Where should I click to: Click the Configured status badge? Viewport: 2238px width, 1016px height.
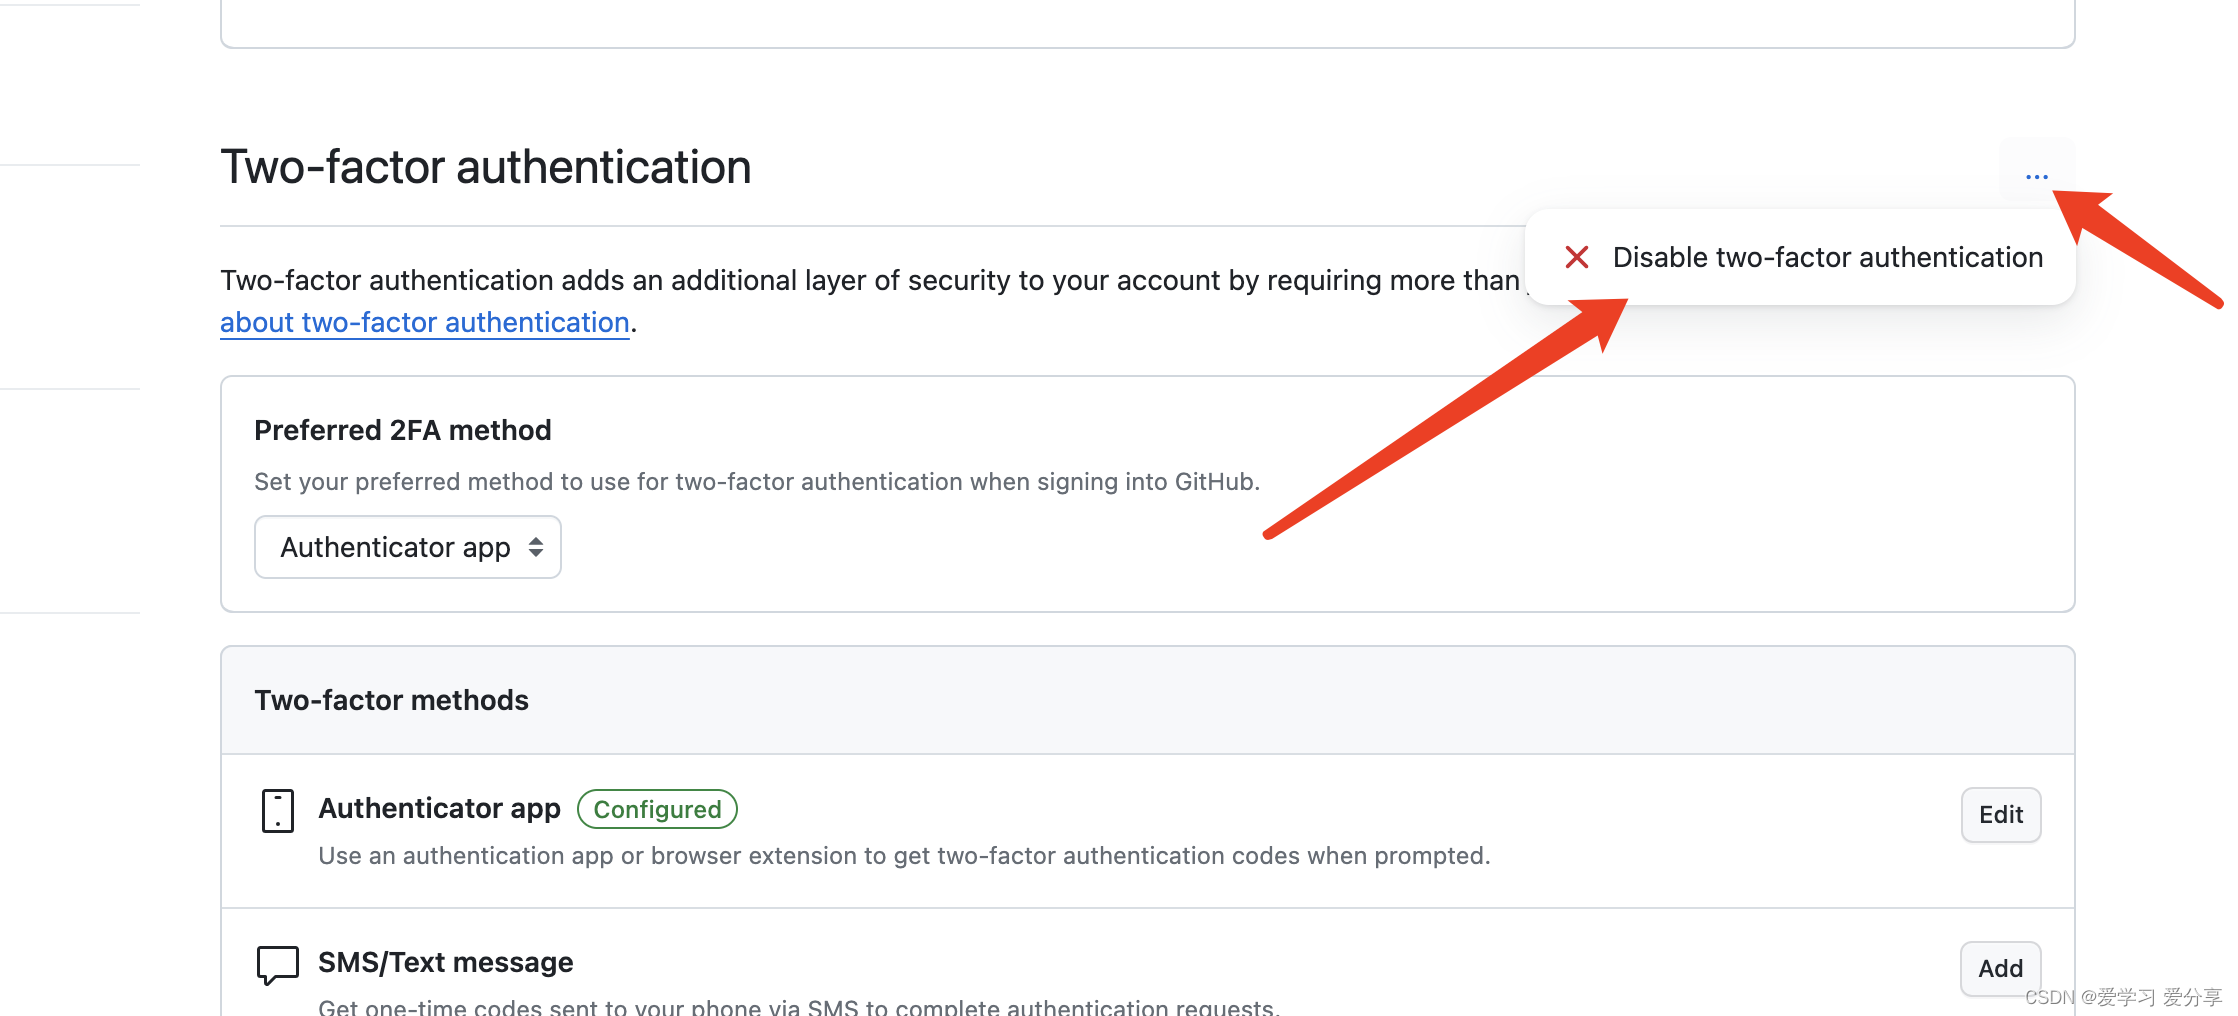(x=657, y=809)
